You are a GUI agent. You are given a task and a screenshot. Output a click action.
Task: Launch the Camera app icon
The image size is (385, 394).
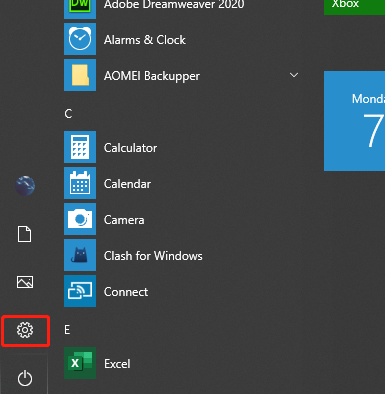pos(80,219)
